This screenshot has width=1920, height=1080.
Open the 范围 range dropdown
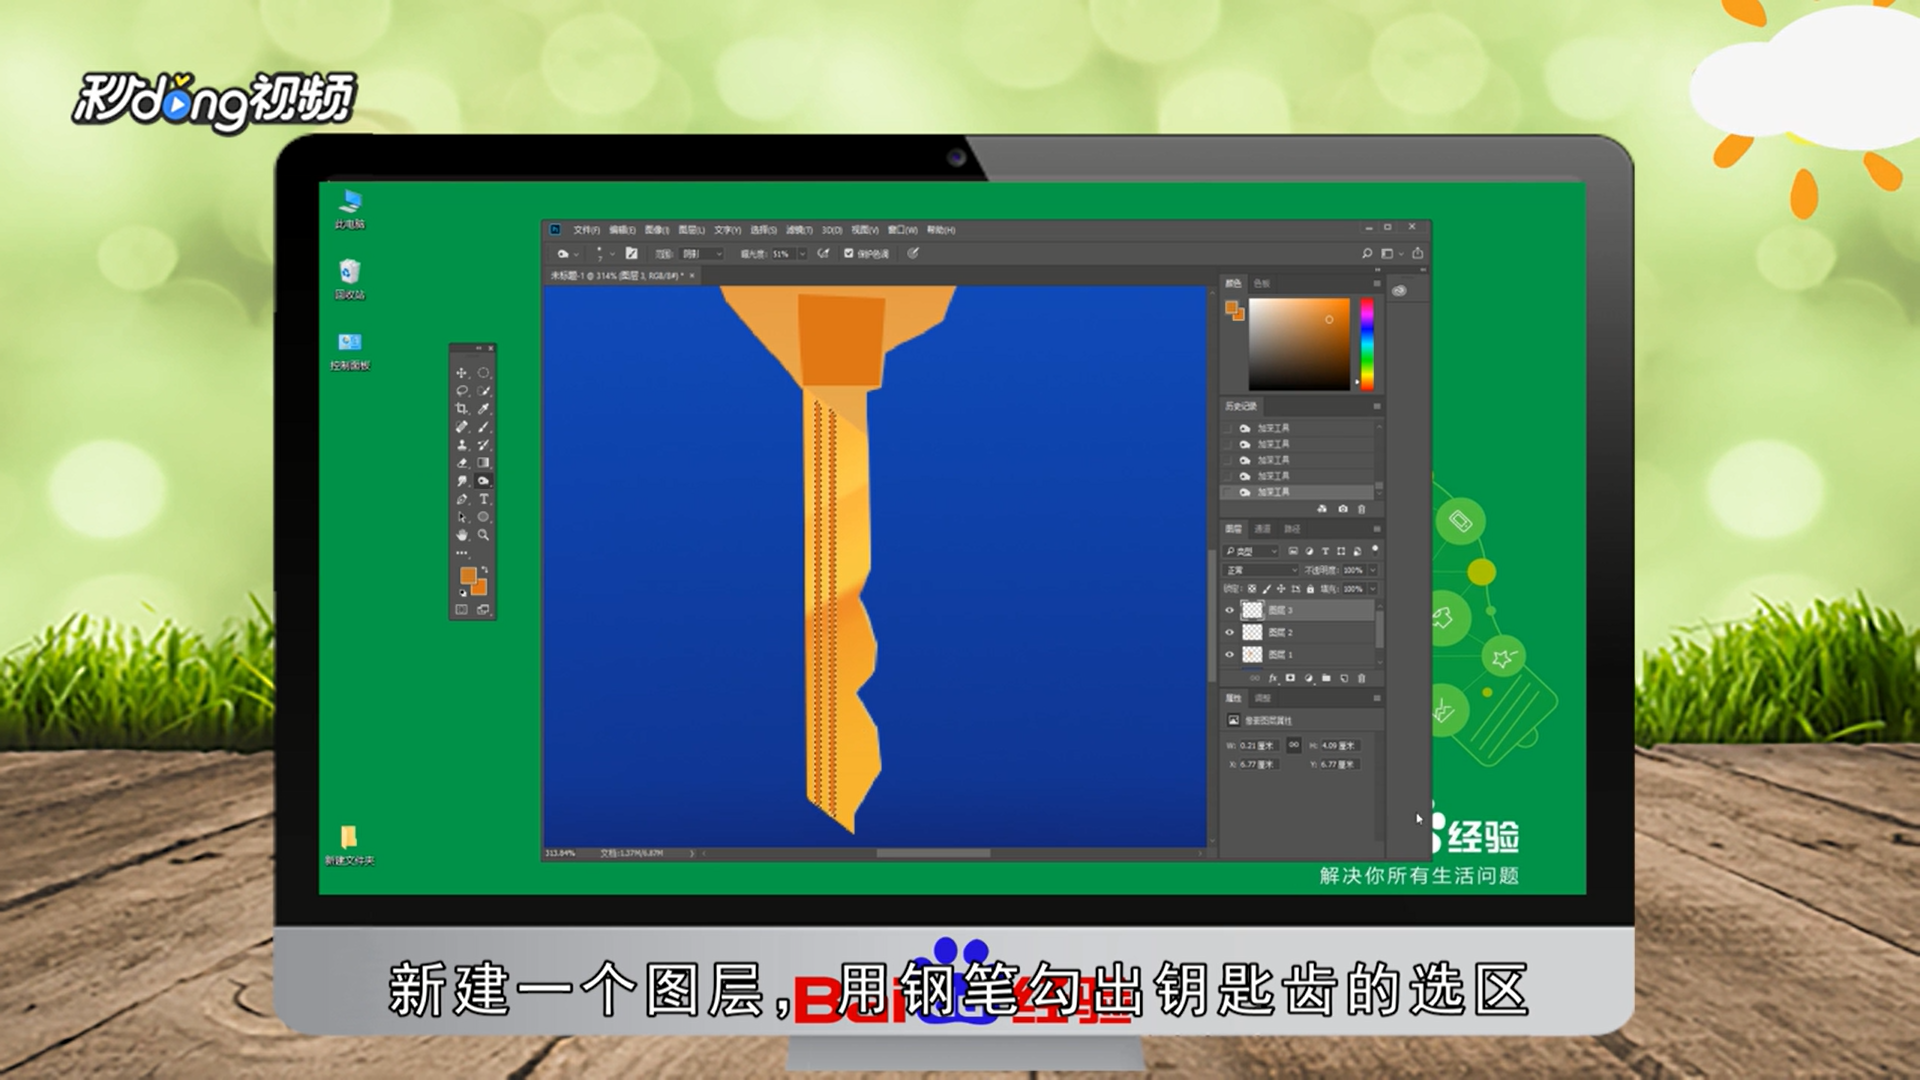coord(702,254)
